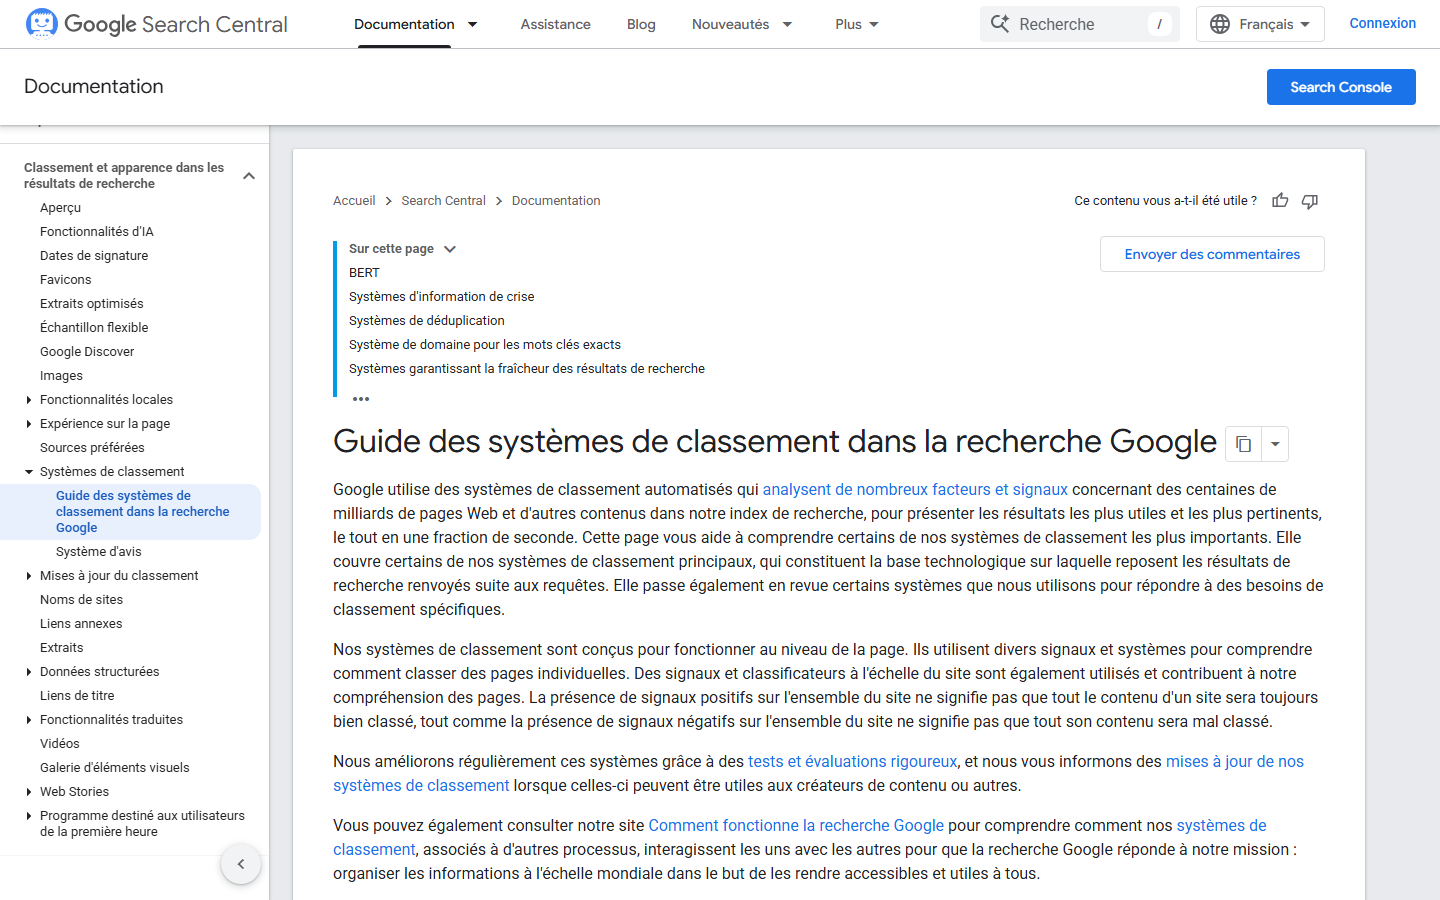The width and height of the screenshot is (1440, 900).
Task: Open the Documentation dropdown arrow in the top nav
Action: [x=473, y=24]
